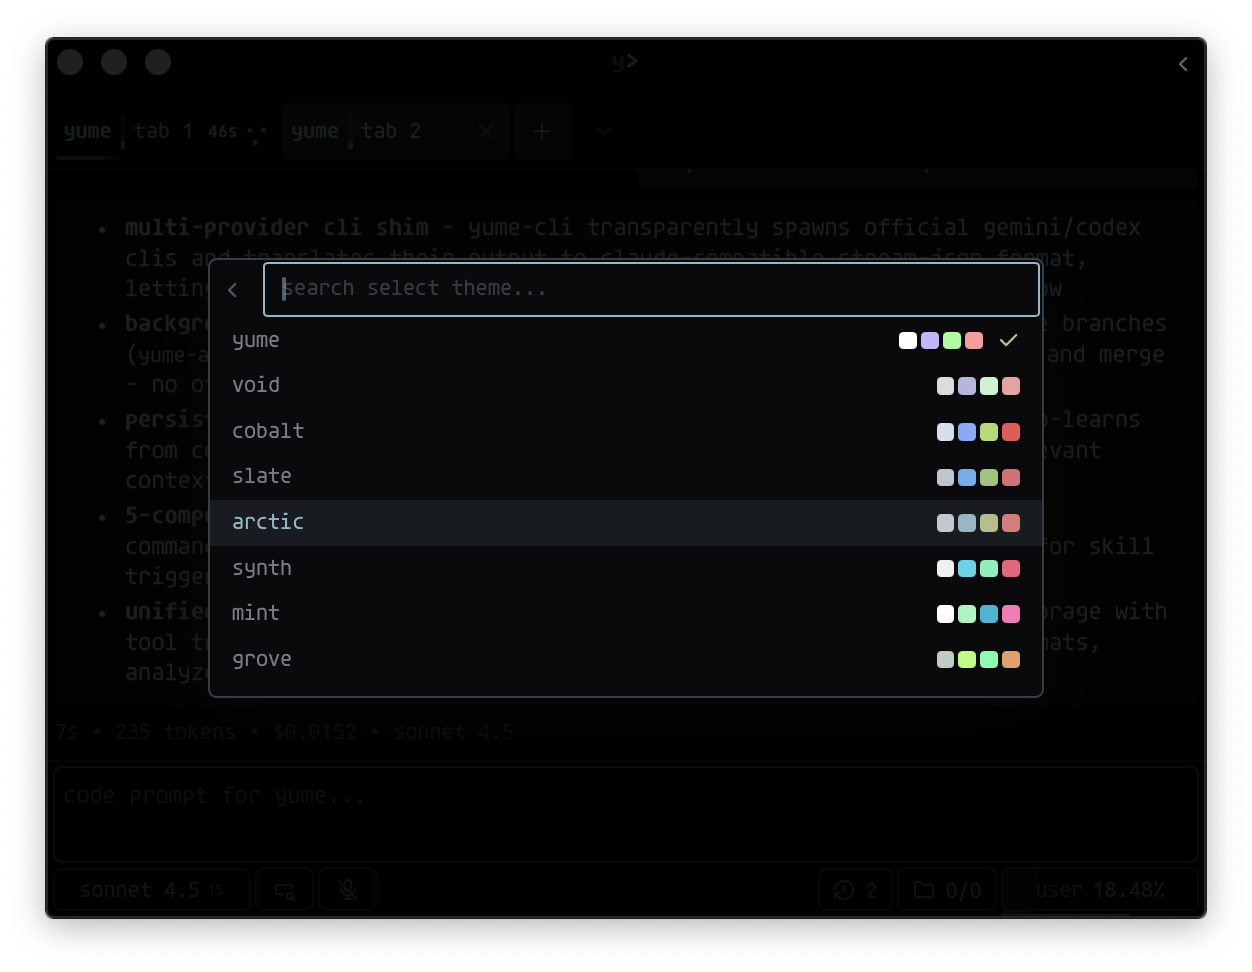Open the sonnet 4.5 model selector

[150, 889]
